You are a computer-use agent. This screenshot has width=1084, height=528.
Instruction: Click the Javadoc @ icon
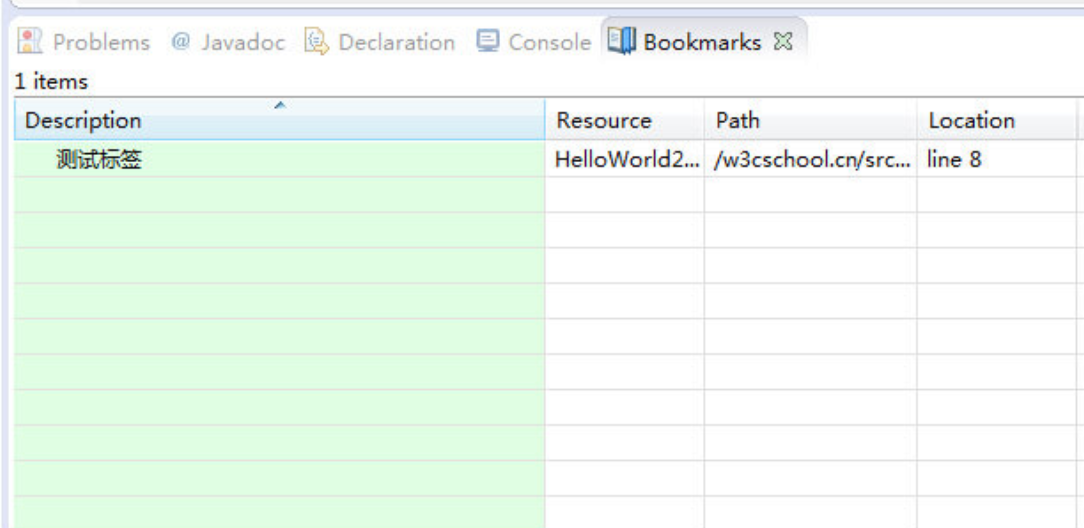180,41
